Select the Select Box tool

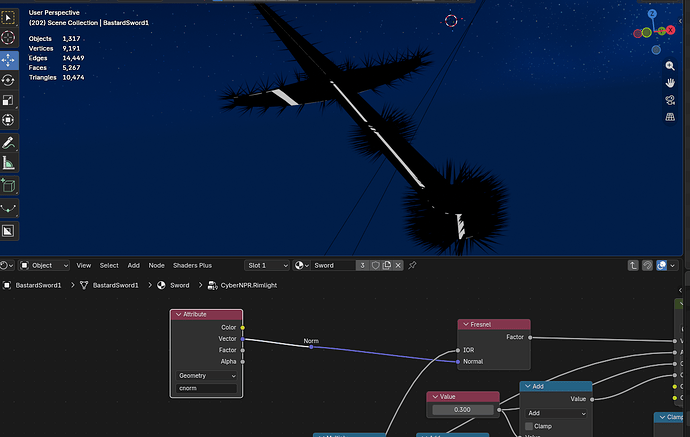pyautogui.click(x=8, y=18)
